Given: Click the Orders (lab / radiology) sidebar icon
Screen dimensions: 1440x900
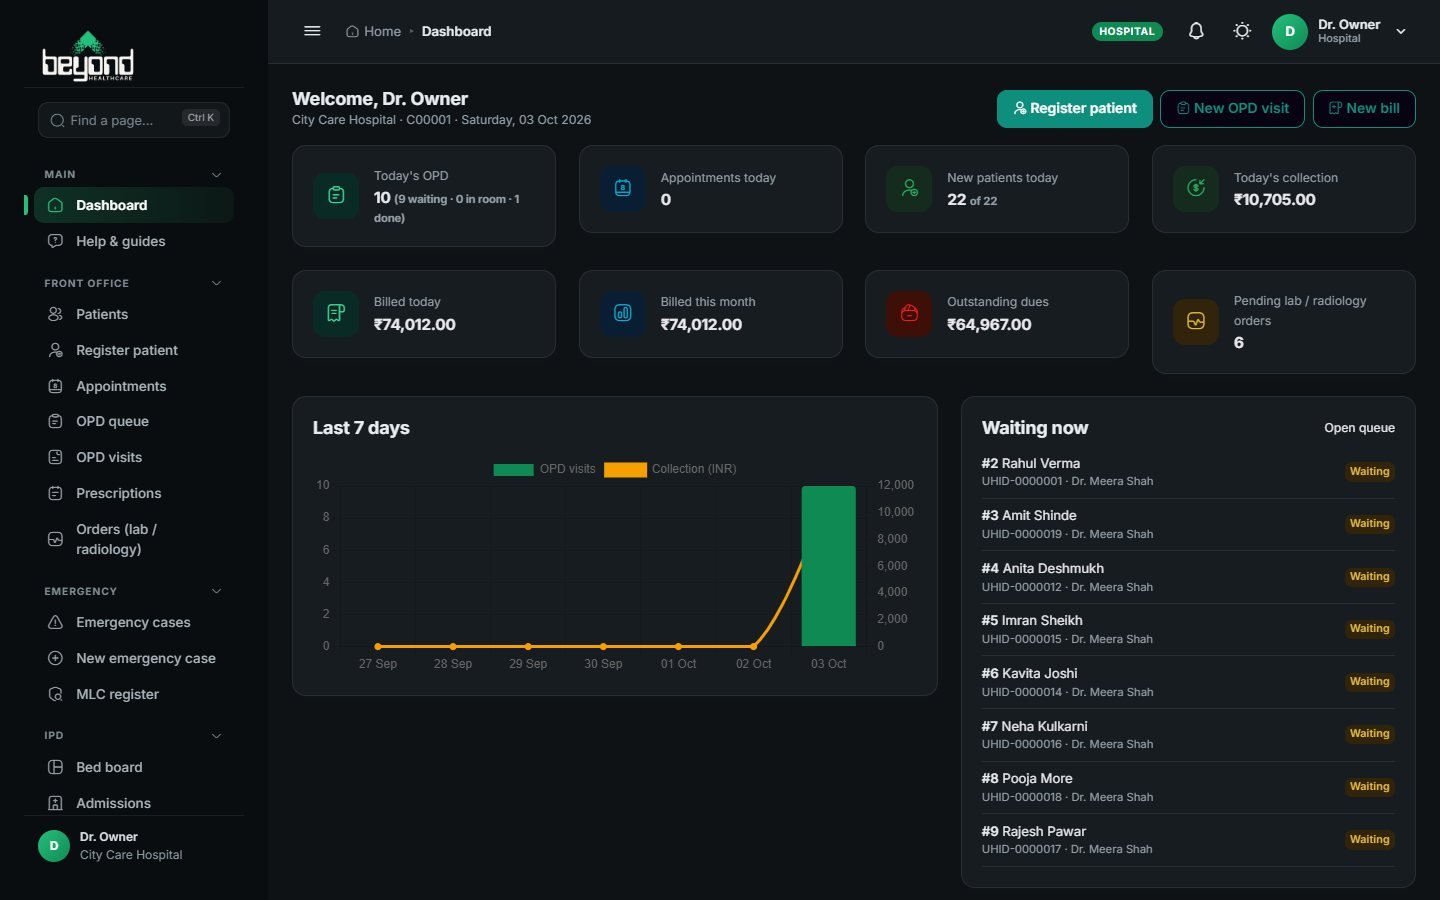Looking at the screenshot, I should tap(56, 539).
